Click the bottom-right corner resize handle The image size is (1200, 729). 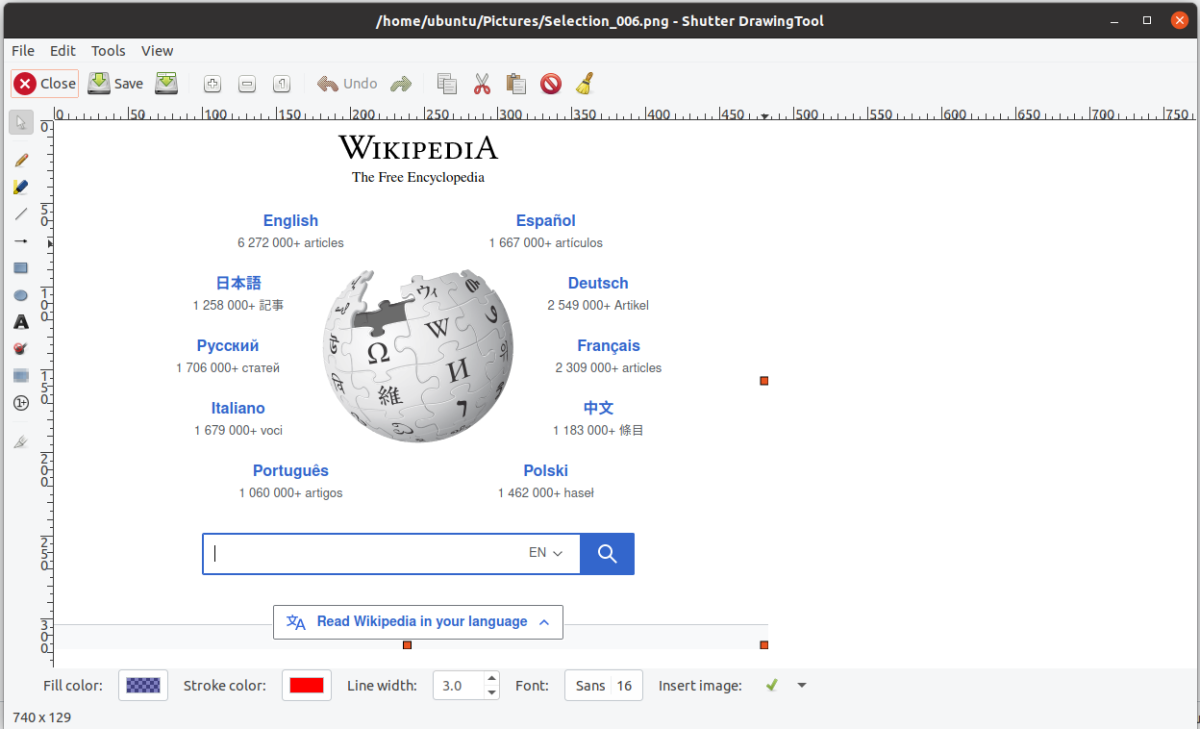[764, 645]
